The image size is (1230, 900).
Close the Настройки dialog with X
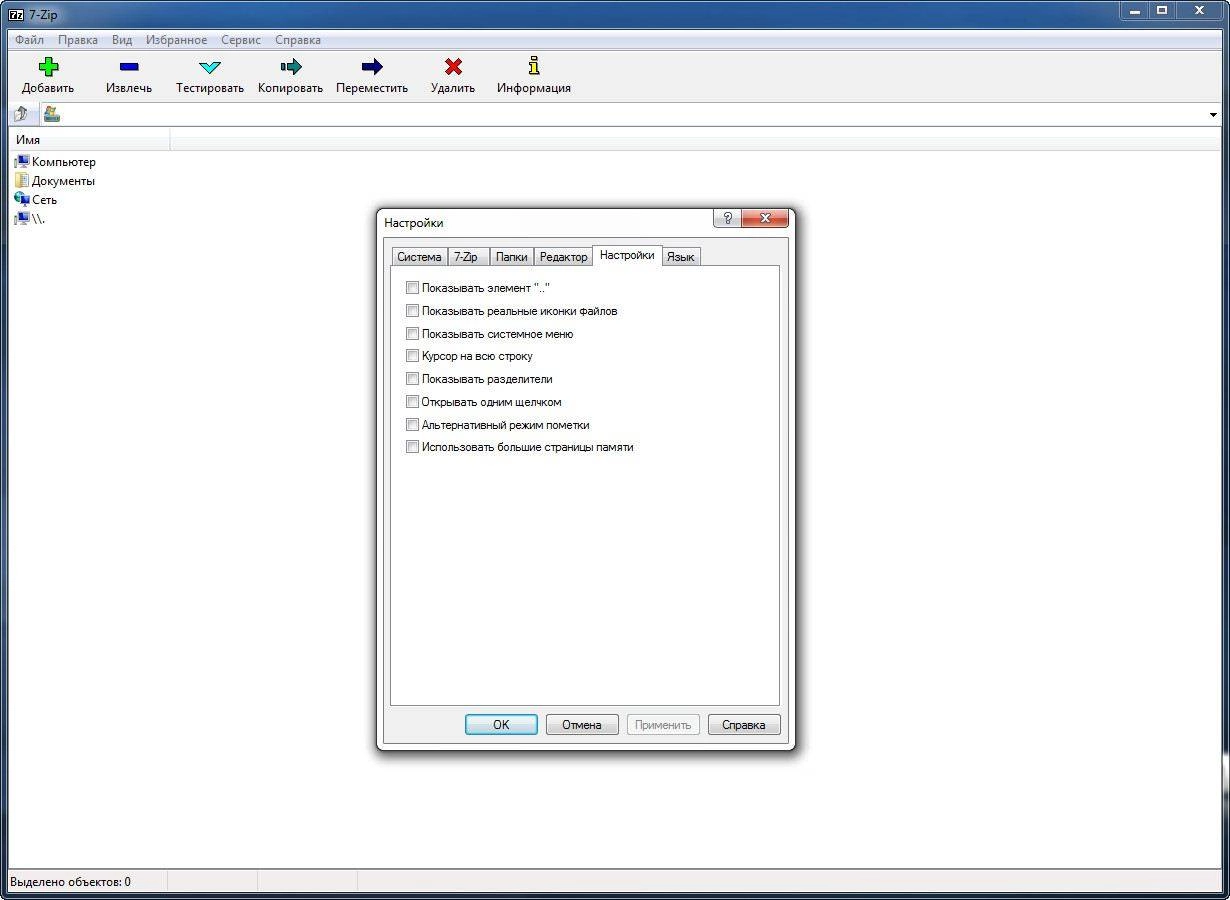click(x=765, y=218)
